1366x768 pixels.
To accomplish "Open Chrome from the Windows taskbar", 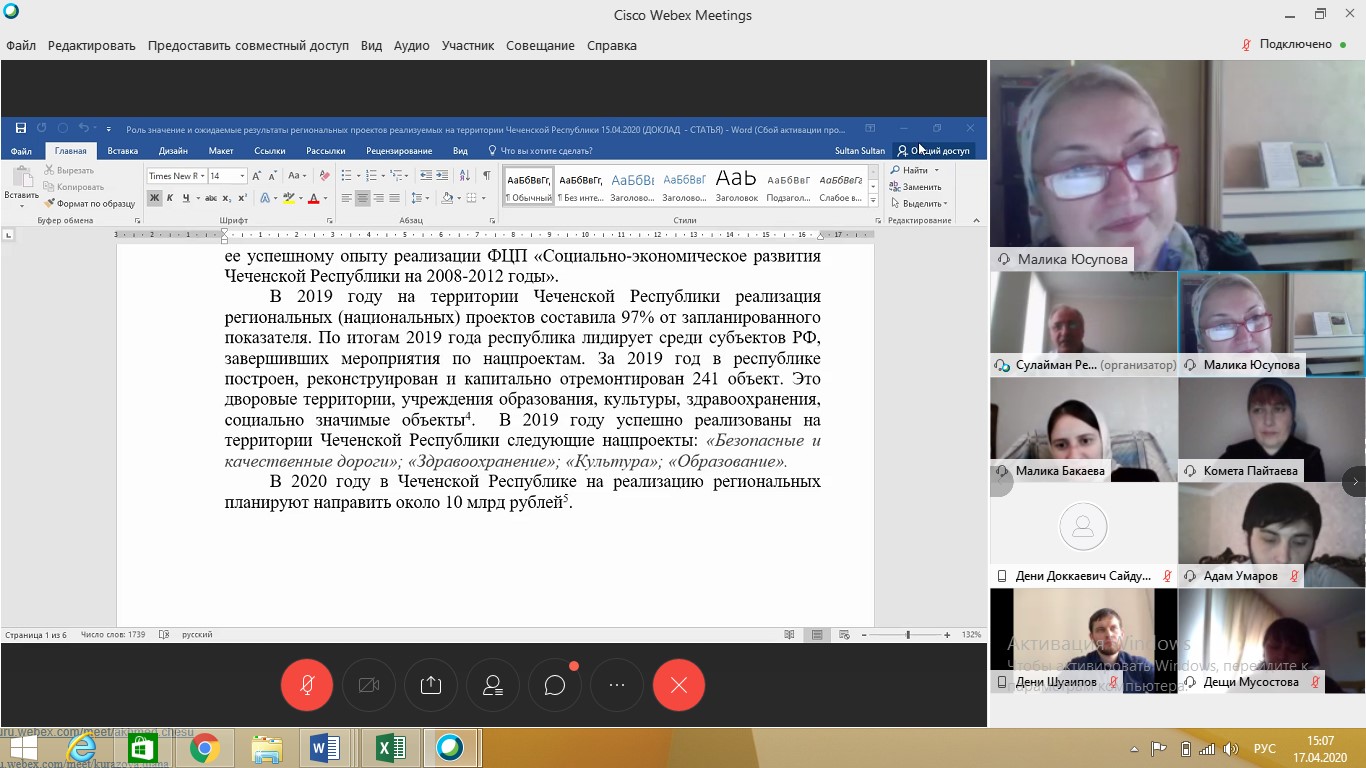I will tap(204, 748).
